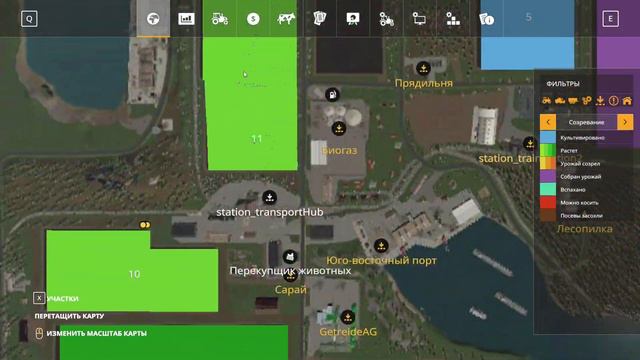640x360 pixels.
Task: Click the yellow coin marker above field 10
Action: pyautogui.click(x=144, y=225)
